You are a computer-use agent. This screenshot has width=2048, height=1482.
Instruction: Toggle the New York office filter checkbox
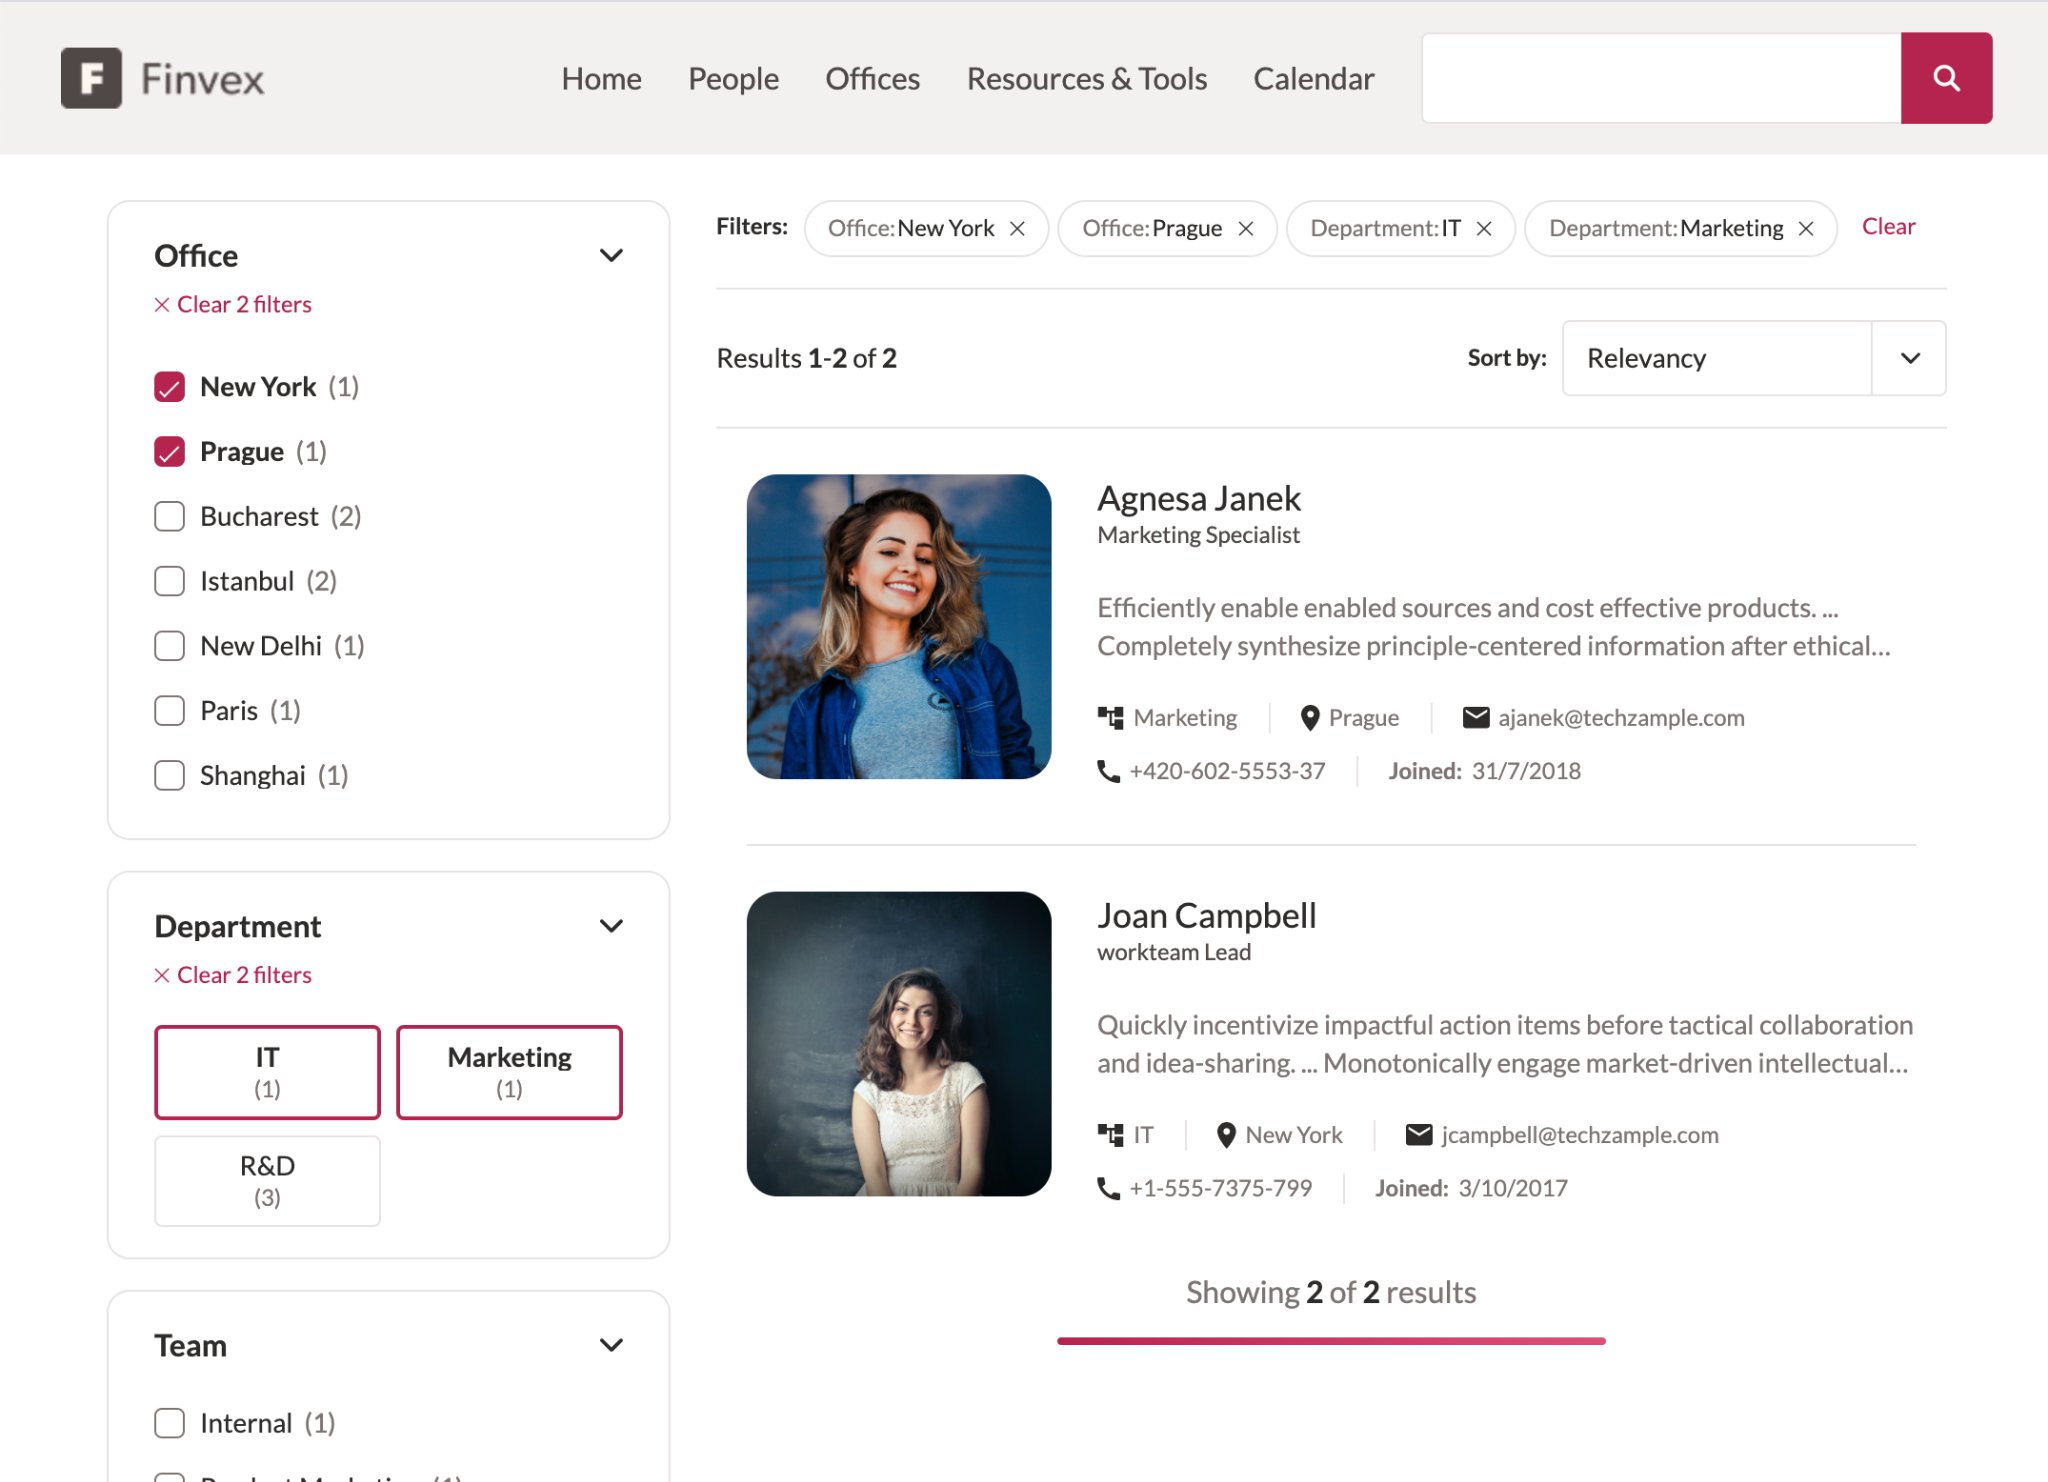170,385
